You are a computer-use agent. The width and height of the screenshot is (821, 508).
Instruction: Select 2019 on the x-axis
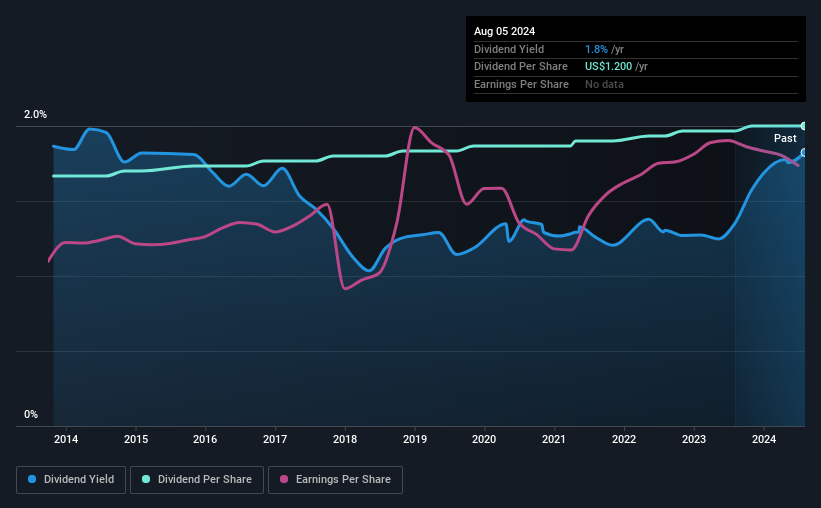(x=415, y=439)
